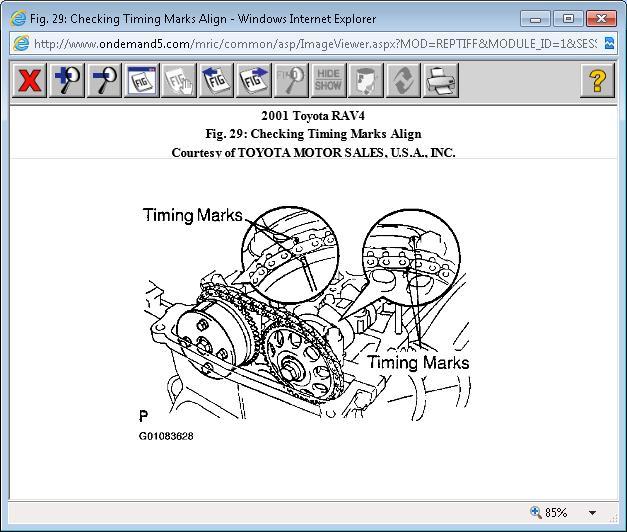627x532 pixels.
Task: Maximize the Internet Explorer window
Action: tap(568, 19)
